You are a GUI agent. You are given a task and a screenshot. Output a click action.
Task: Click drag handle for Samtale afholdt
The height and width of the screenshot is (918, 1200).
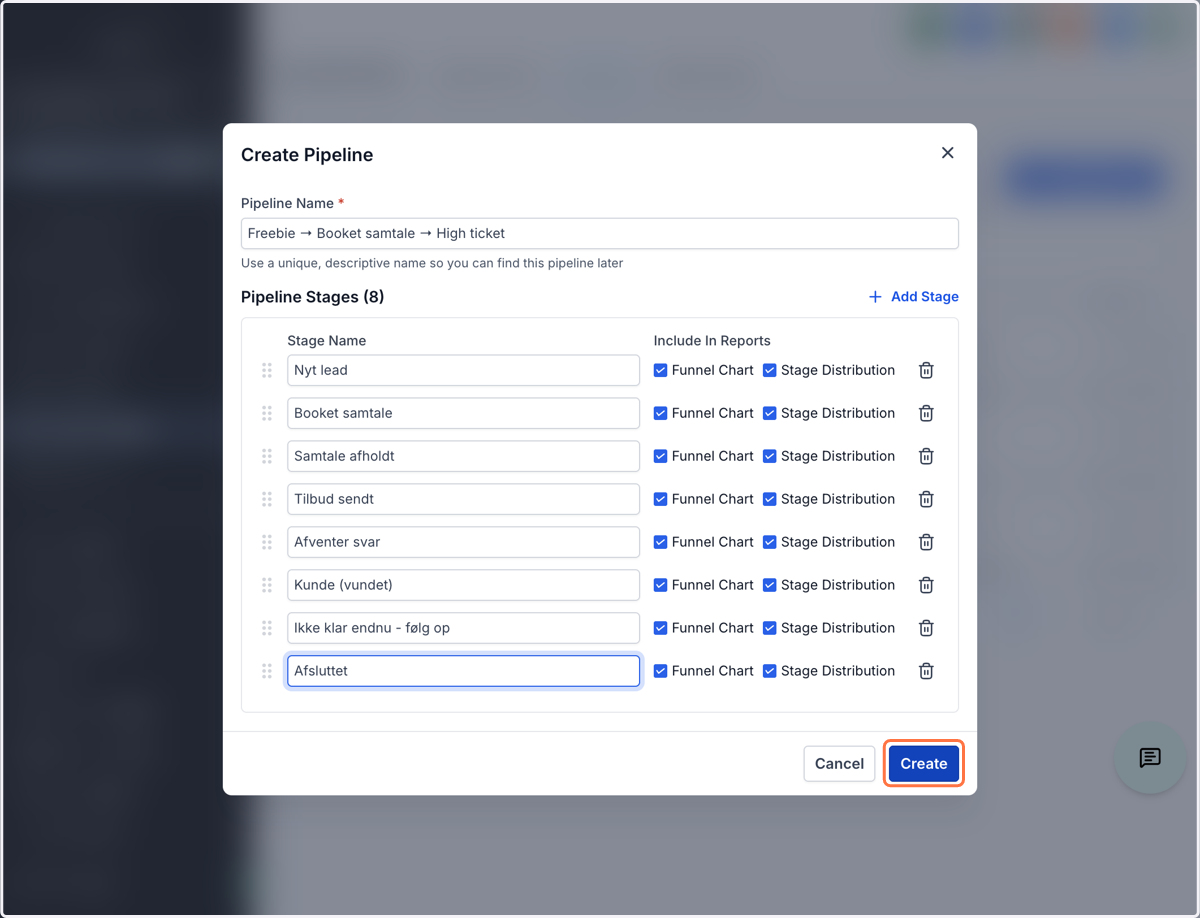tap(267, 456)
